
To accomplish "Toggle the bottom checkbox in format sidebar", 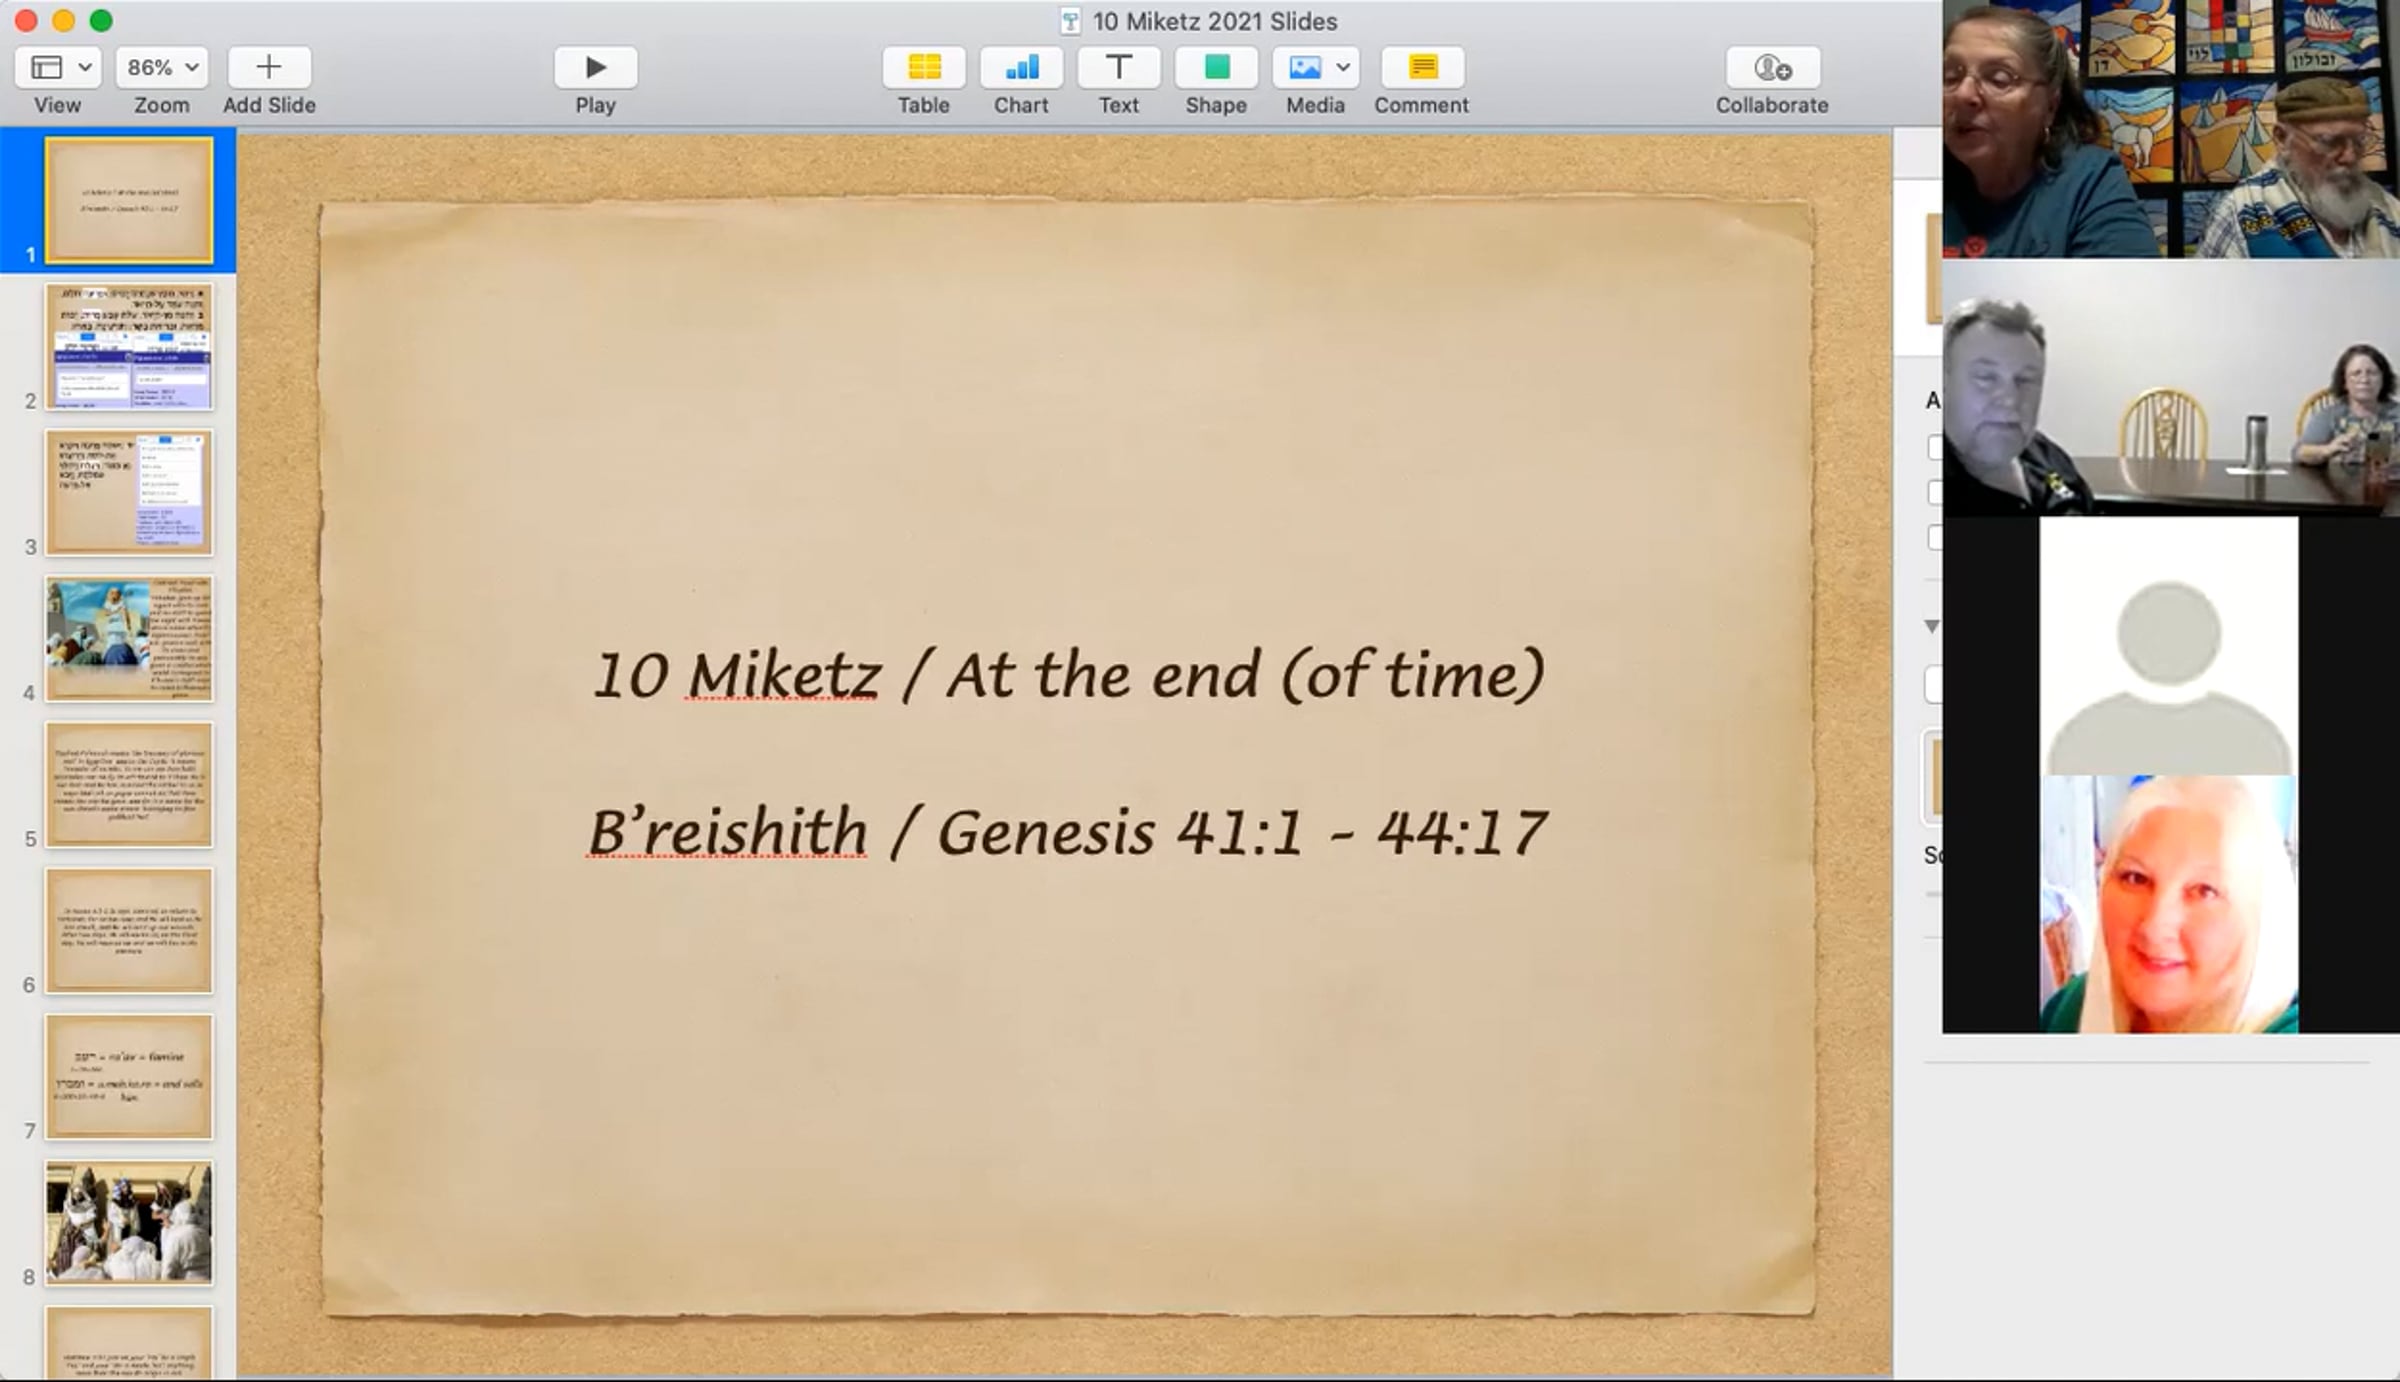I will click(x=1935, y=537).
